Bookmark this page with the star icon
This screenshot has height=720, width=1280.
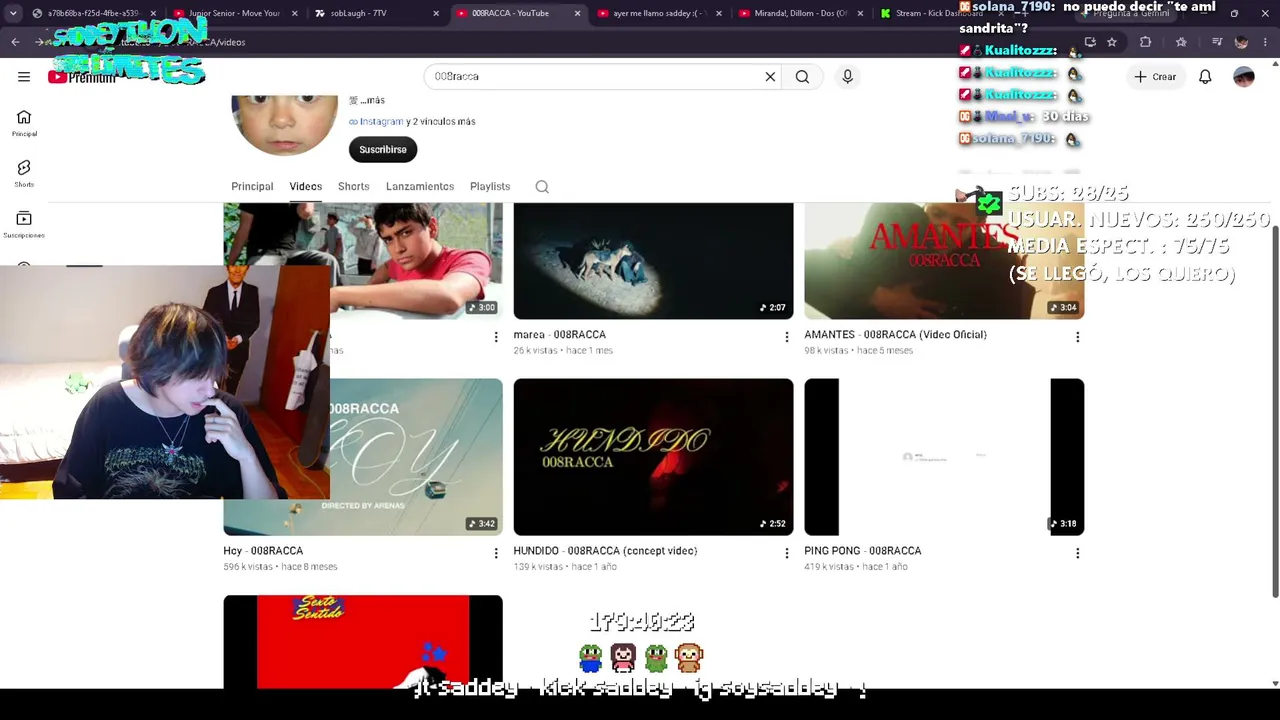[x=1111, y=42]
